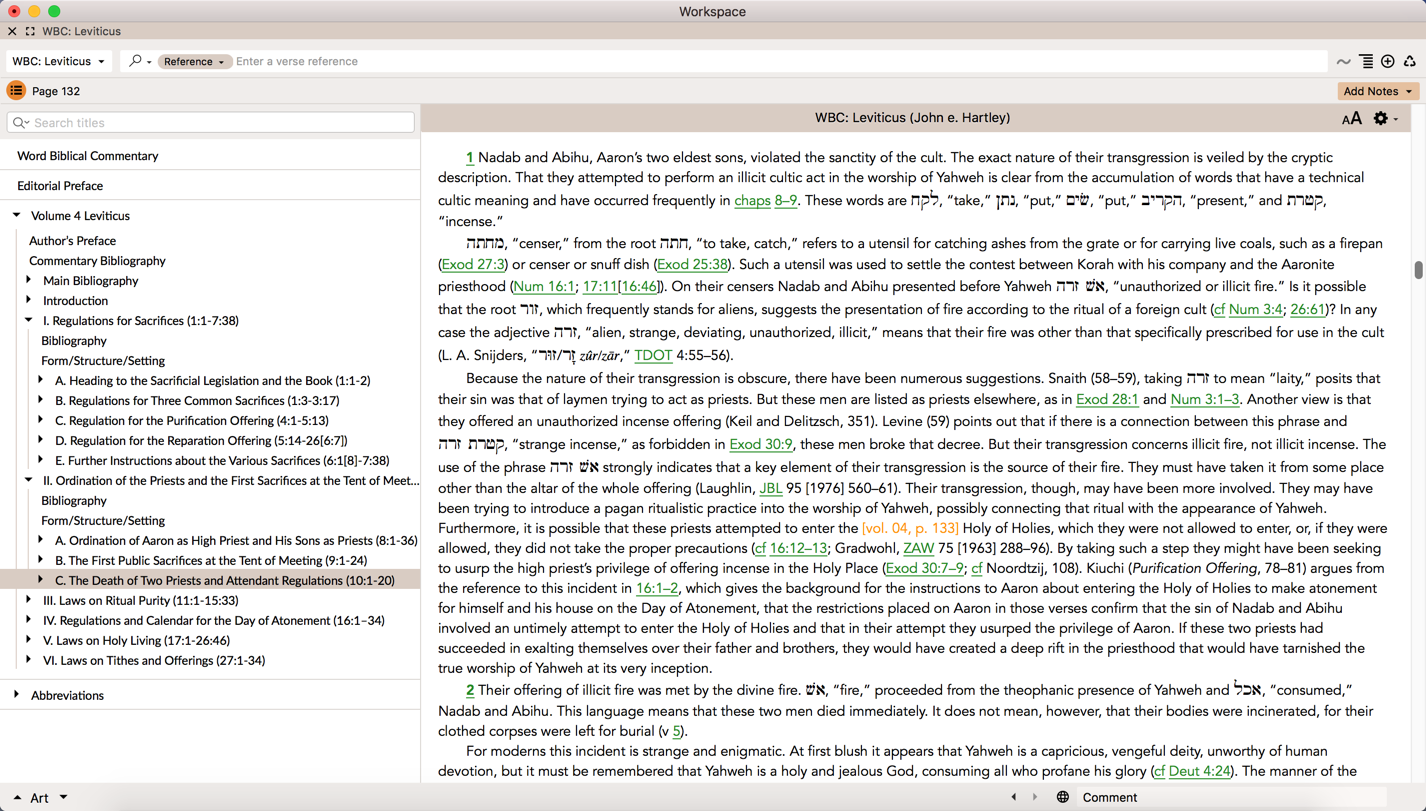This screenshot has width=1426, height=811.
Task: Open the WBC: Leviticus module dropdown
Action: pyautogui.click(x=58, y=62)
